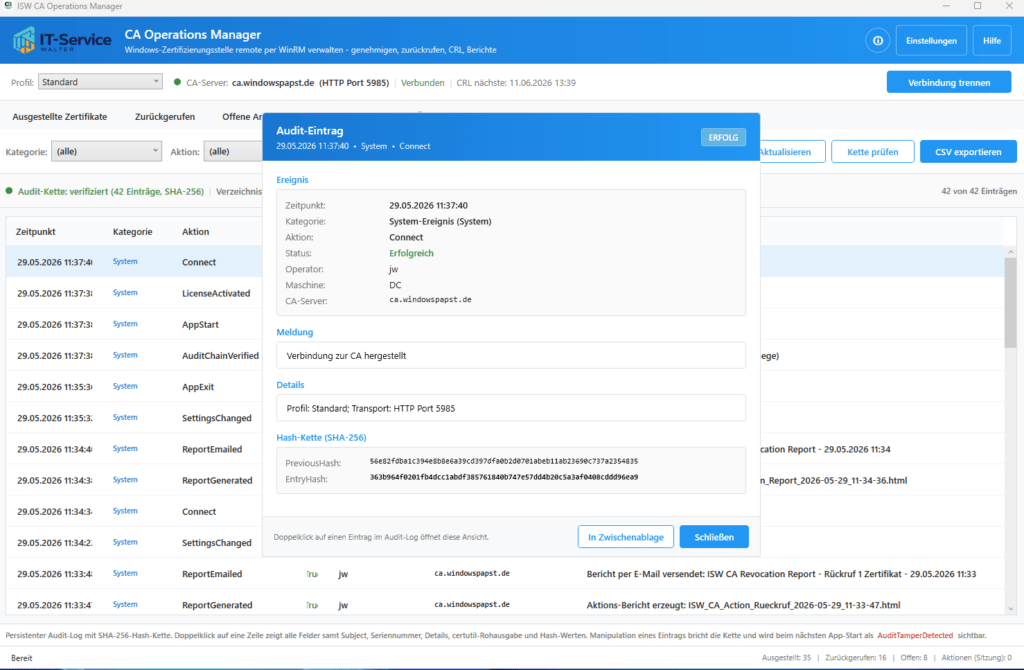The height and width of the screenshot is (670, 1024).
Task: Open the Einstellungen settings
Action: point(931,40)
